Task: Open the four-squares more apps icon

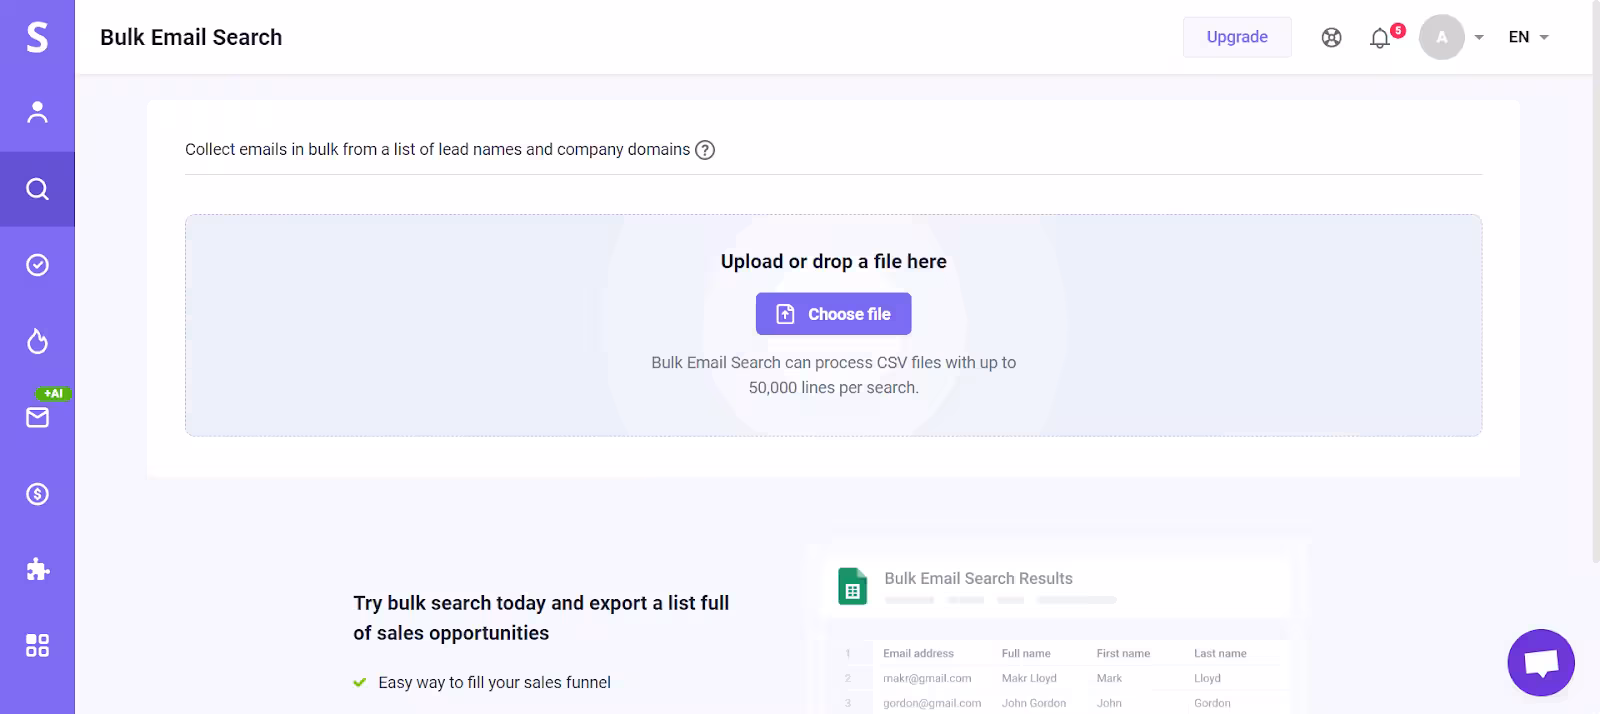Action: [37, 646]
